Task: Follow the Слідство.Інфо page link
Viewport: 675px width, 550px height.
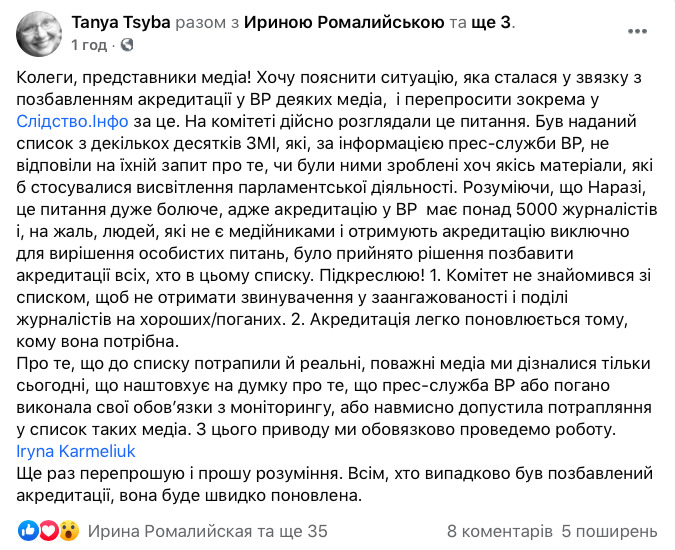Action: (x=72, y=122)
